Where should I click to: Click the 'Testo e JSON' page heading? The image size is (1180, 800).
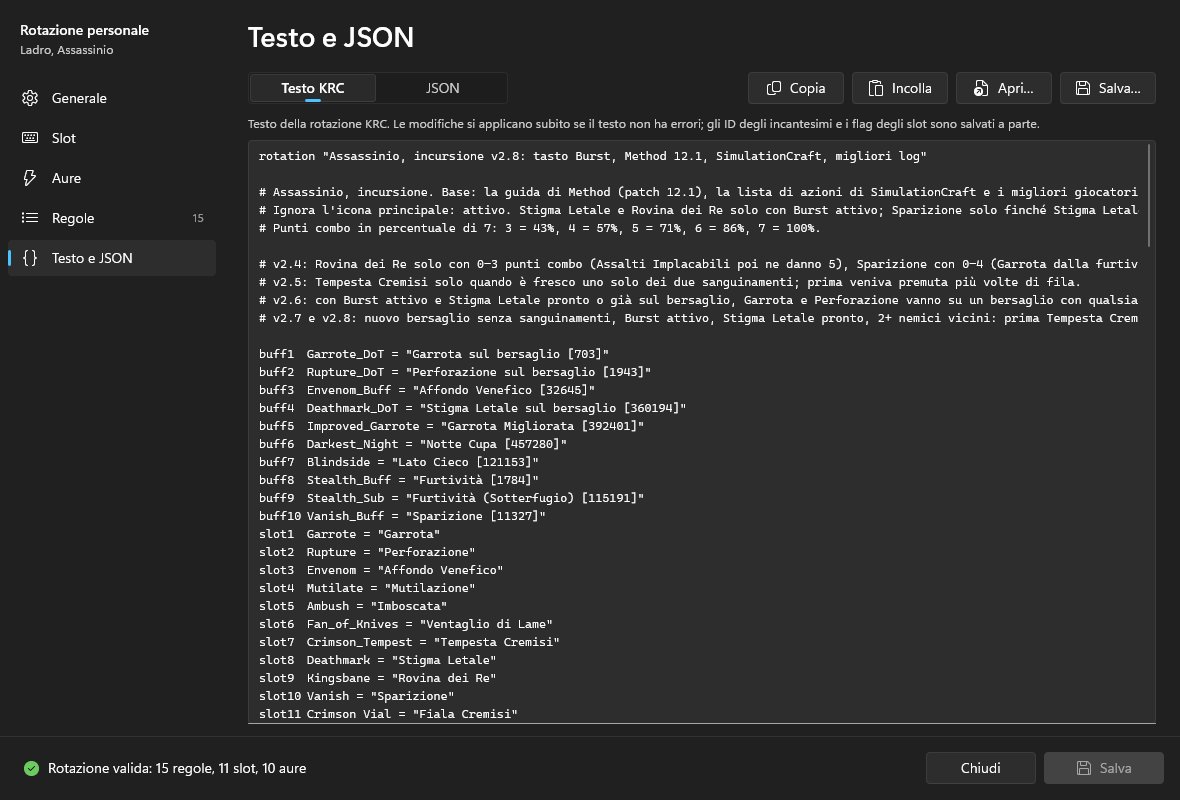click(330, 37)
